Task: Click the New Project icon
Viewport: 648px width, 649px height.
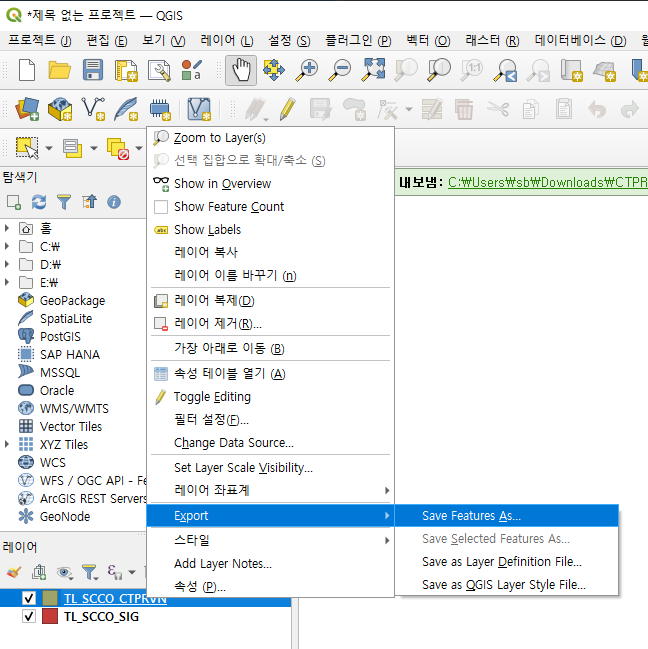Action: coord(27,70)
